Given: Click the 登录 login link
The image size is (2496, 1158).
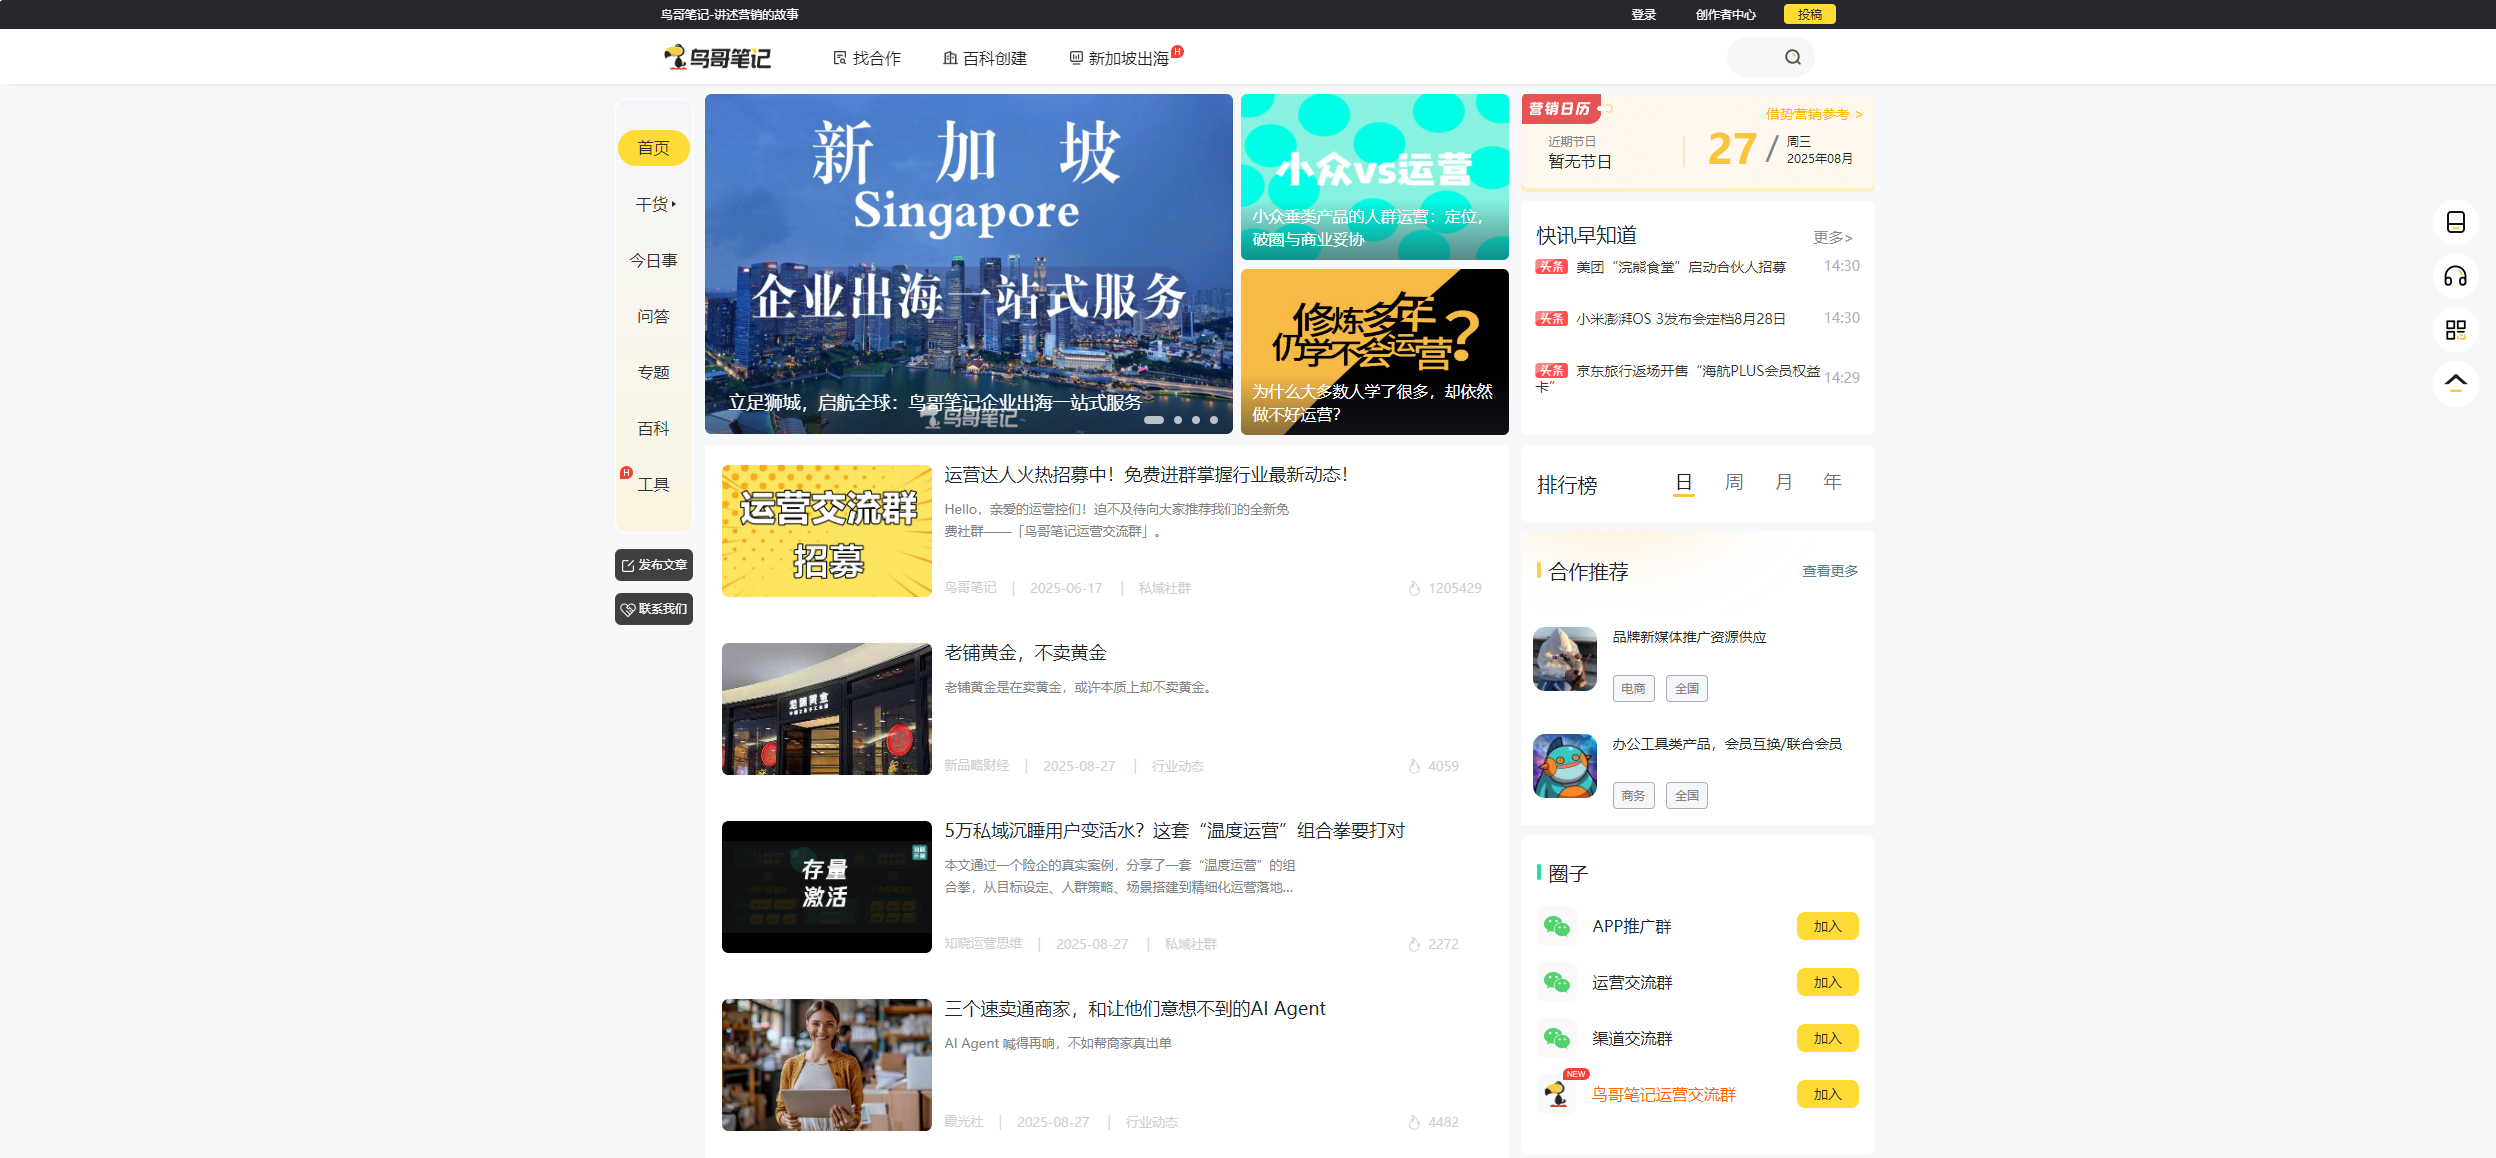Looking at the screenshot, I should pos(1643,14).
